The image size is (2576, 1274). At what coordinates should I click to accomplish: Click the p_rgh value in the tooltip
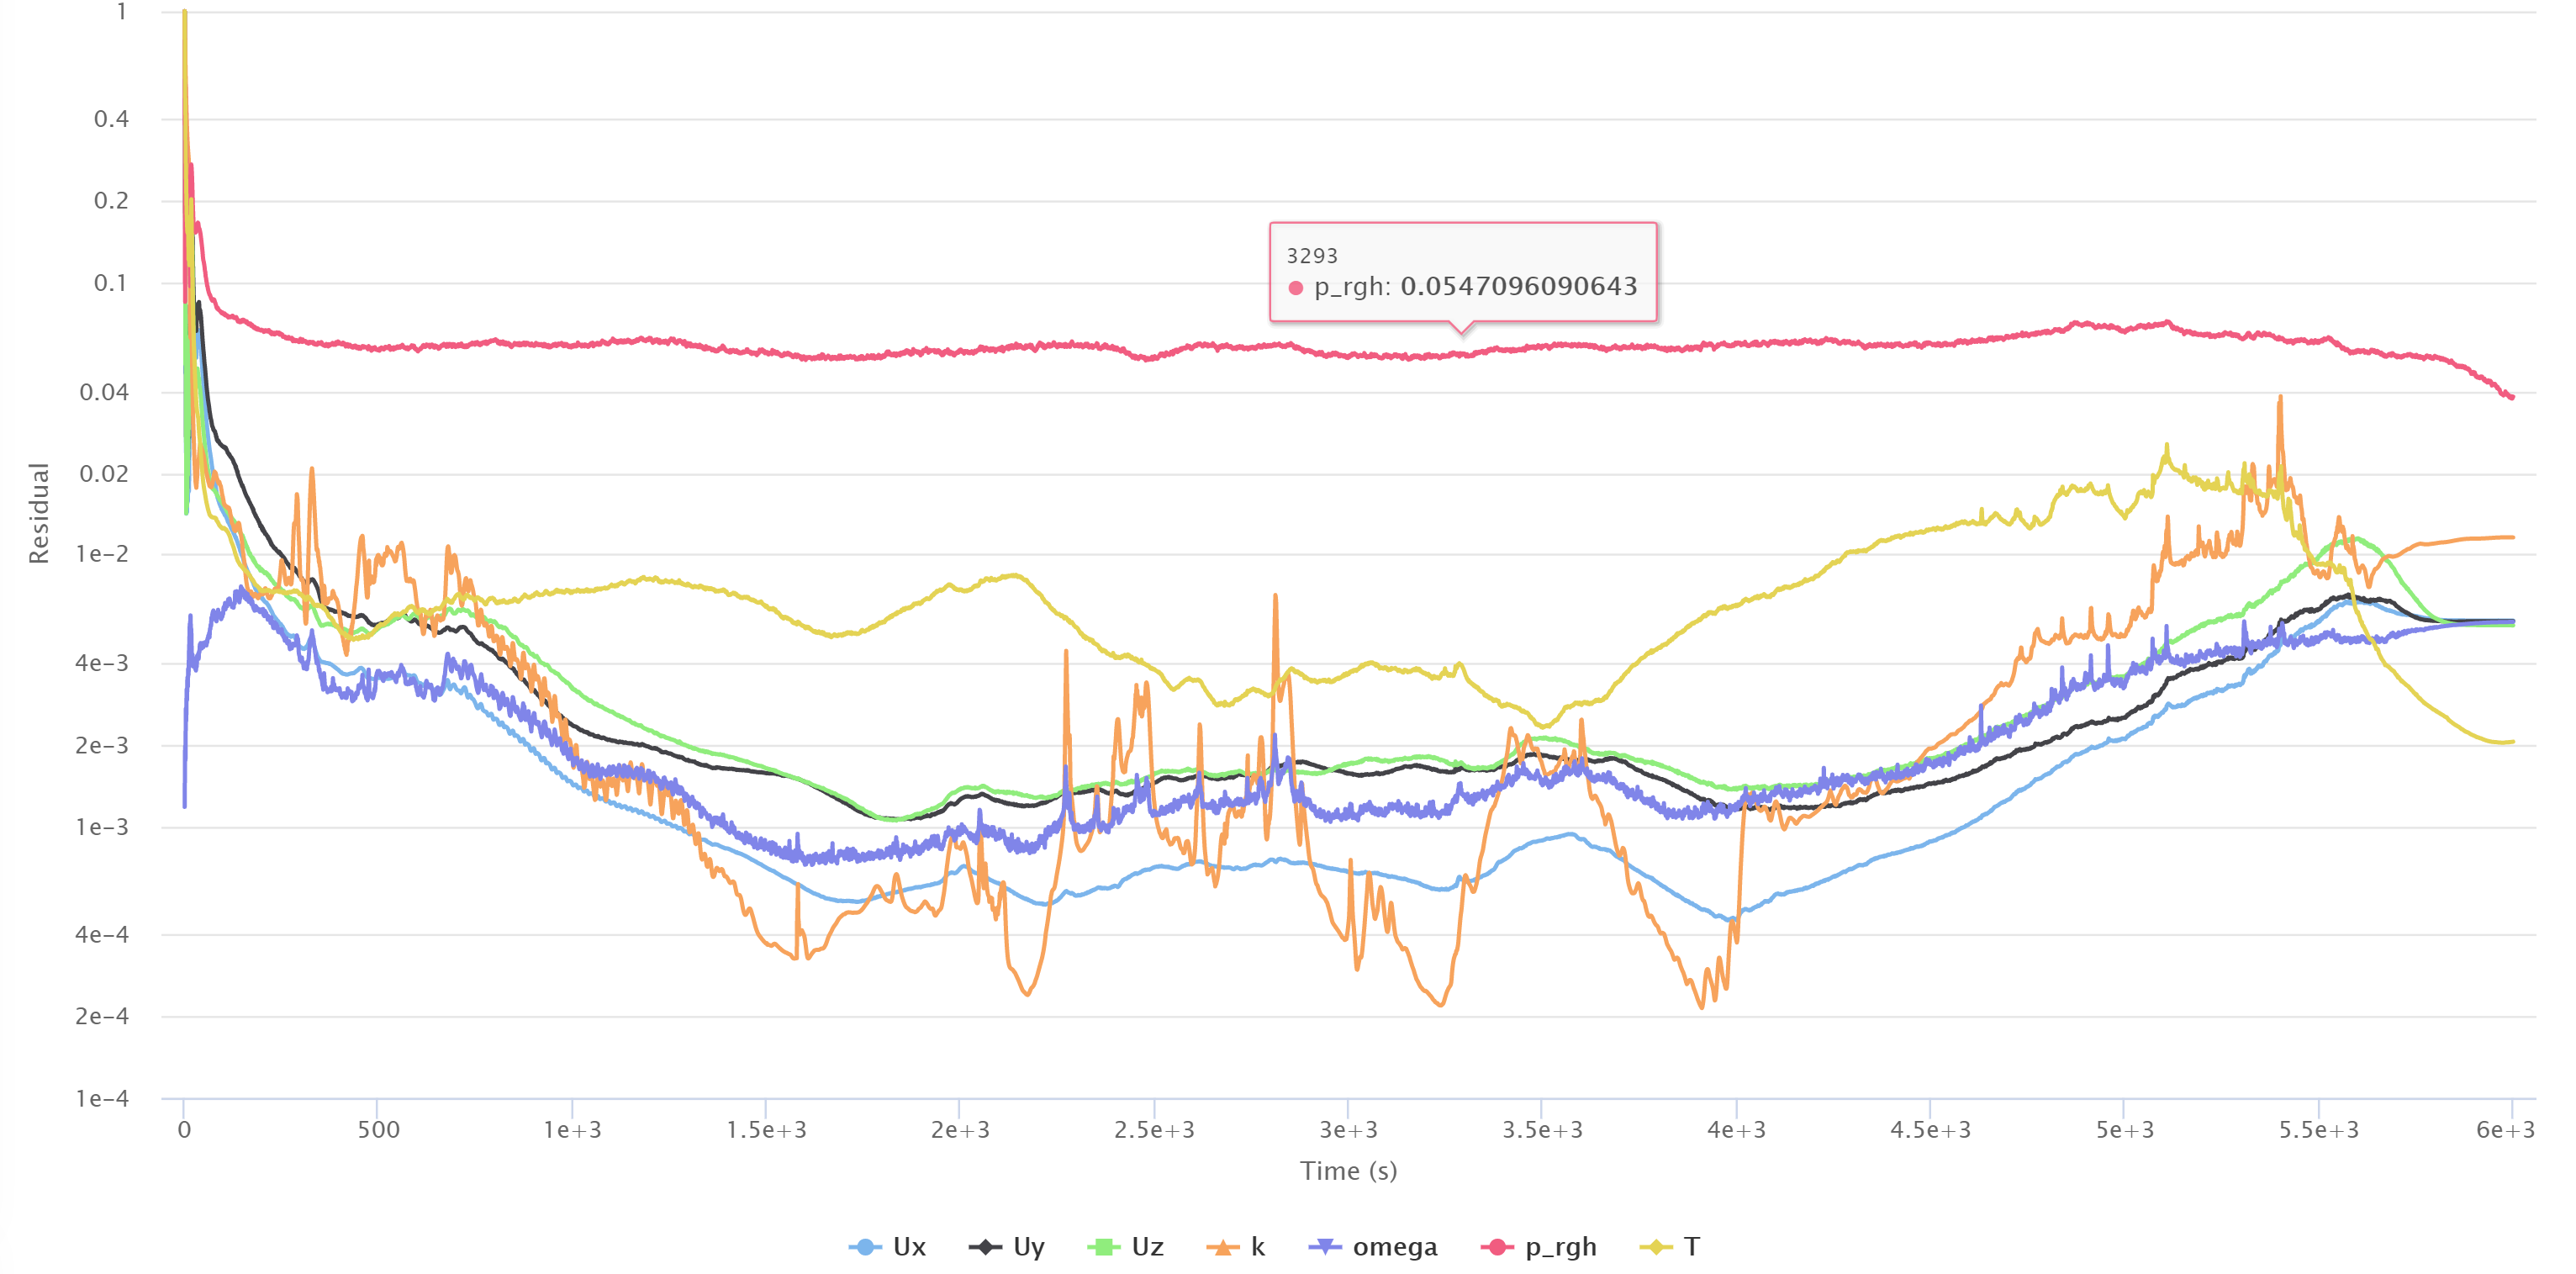pyautogui.click(x=1518, y=287)
